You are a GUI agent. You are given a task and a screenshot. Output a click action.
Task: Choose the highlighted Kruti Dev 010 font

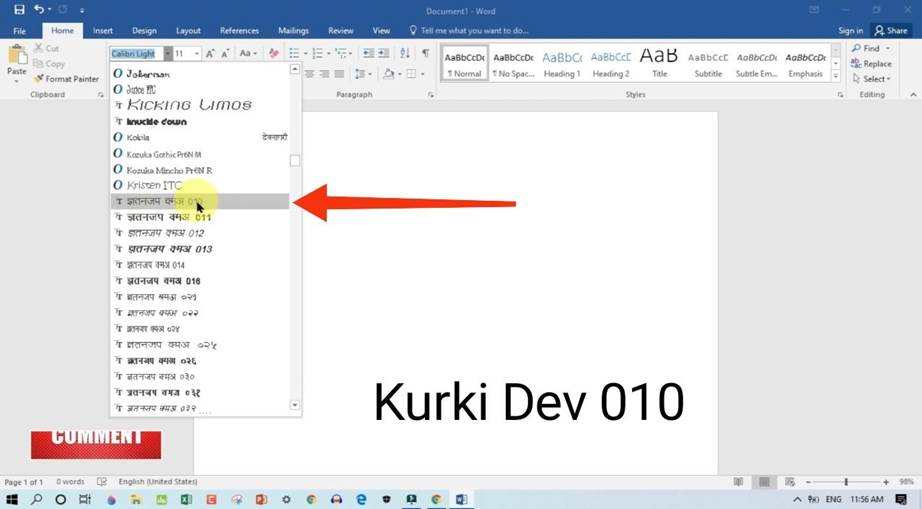point(200,201)
